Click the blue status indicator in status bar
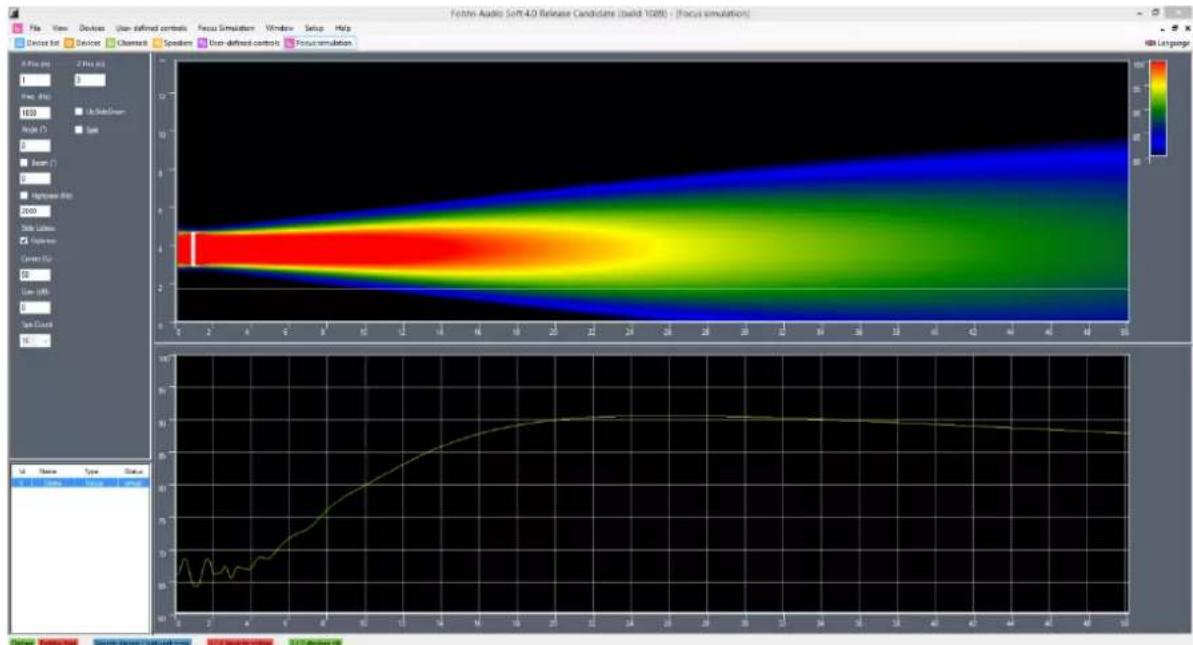Screen dimensions: 1193x645 tap(142, 642)
